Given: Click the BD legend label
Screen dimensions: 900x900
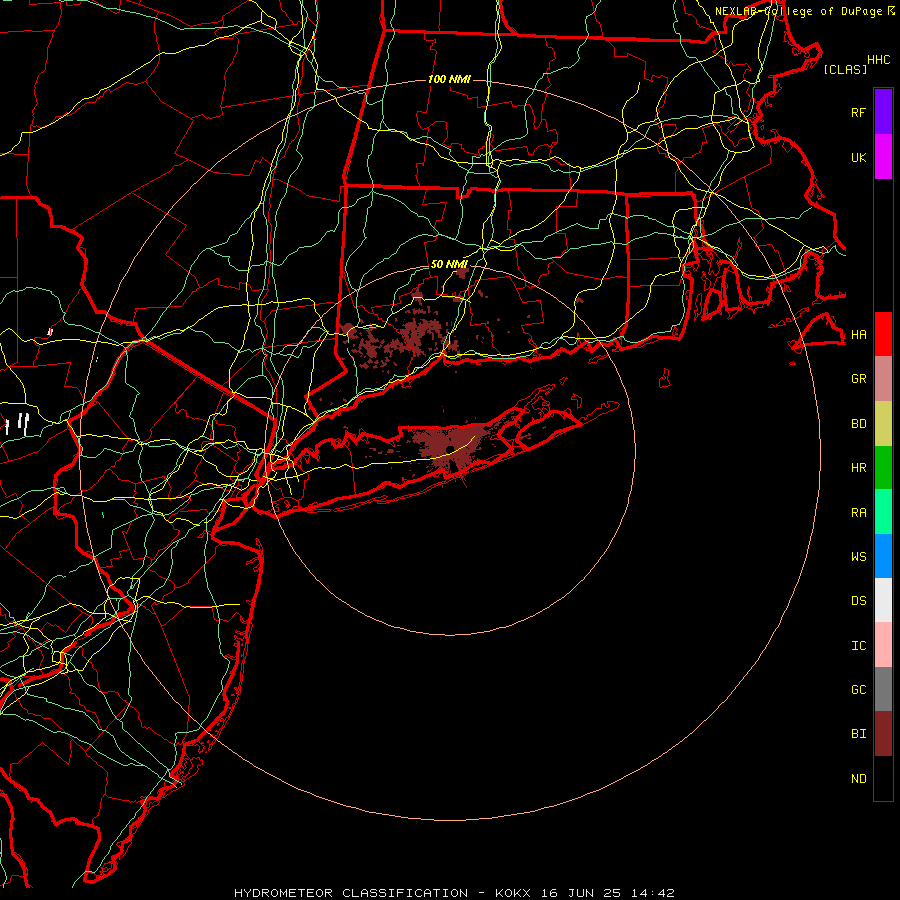Looking at the screenshot, I should point(858,424).
